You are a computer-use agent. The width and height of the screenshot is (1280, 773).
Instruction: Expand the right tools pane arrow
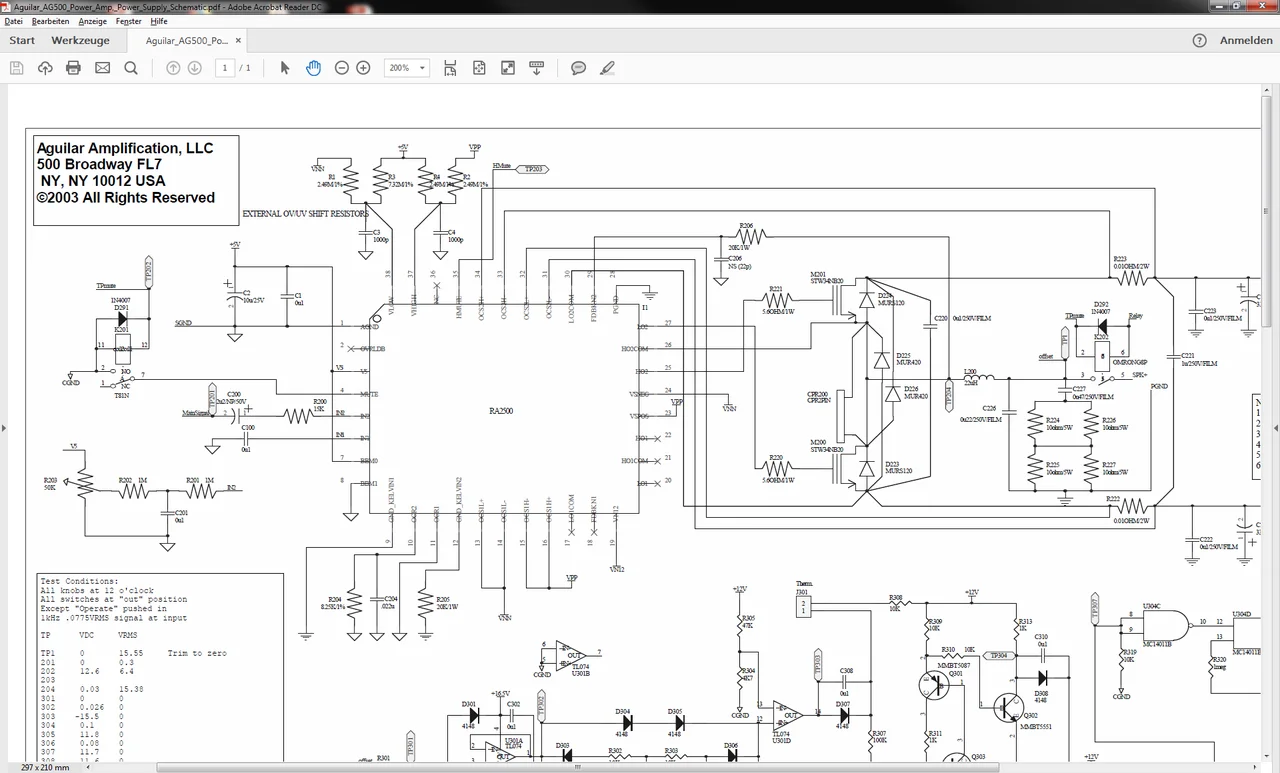[x=1275, y=428]
